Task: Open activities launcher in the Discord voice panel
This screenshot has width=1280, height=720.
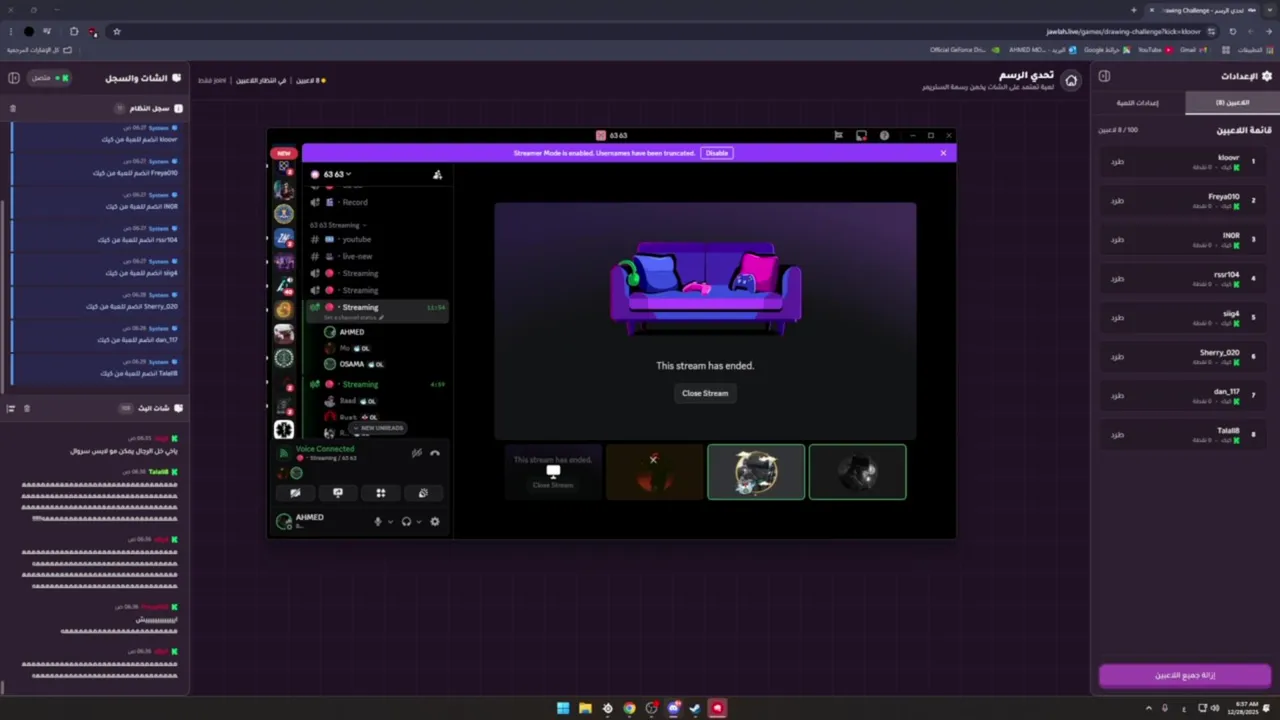Action: tap(381, 493)
